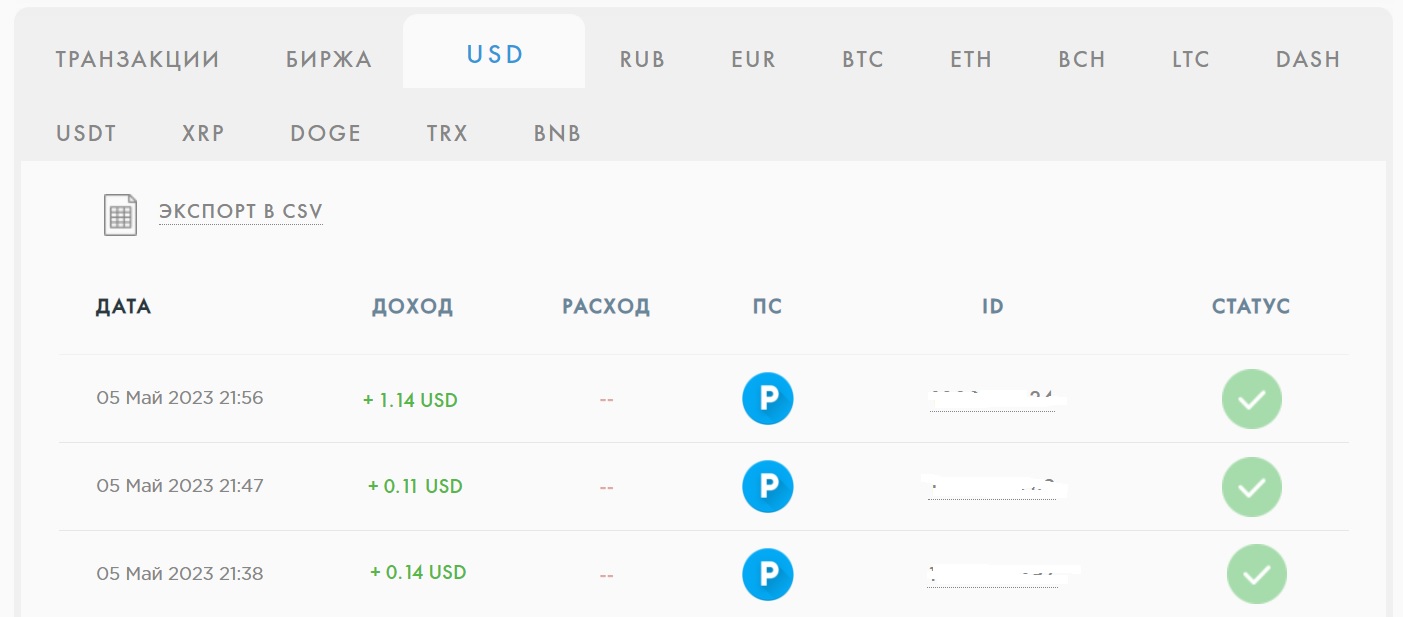This screenshot has width=1403, height=617.
Task: Click the Payeer icon for 0.14 USD row
Action: click(767, 575)
